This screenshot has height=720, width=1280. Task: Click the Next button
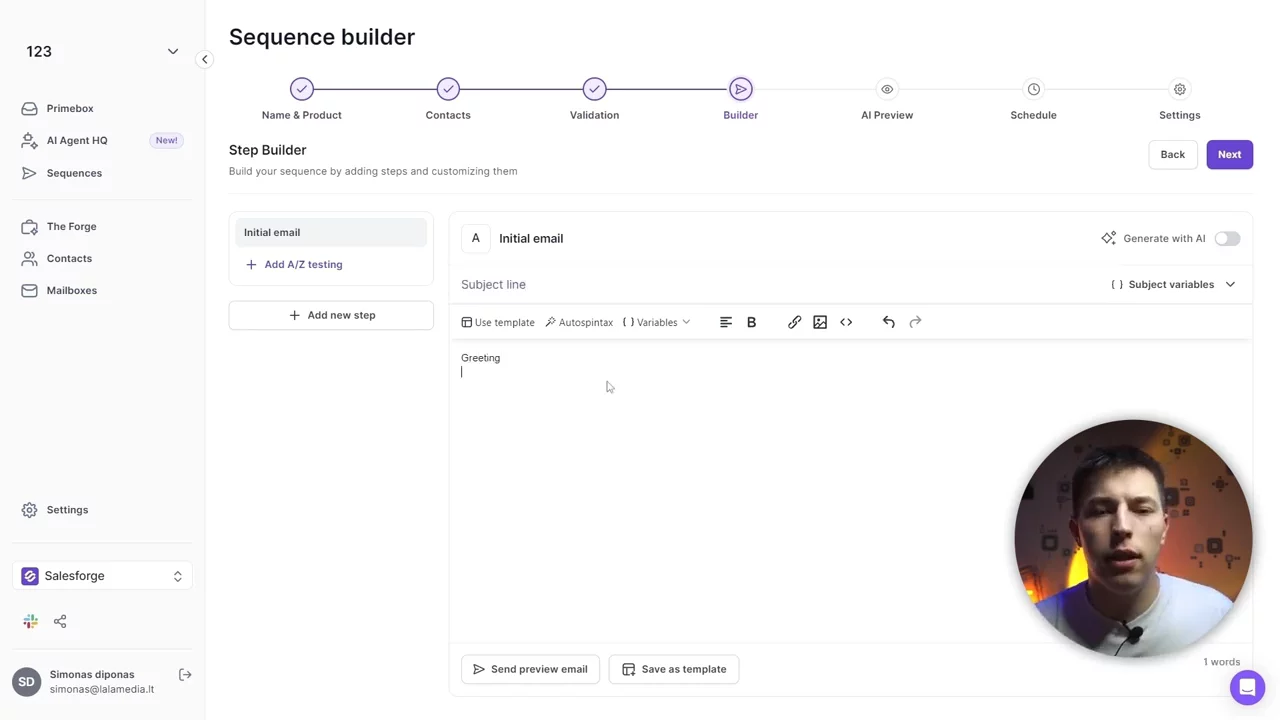1229,154
